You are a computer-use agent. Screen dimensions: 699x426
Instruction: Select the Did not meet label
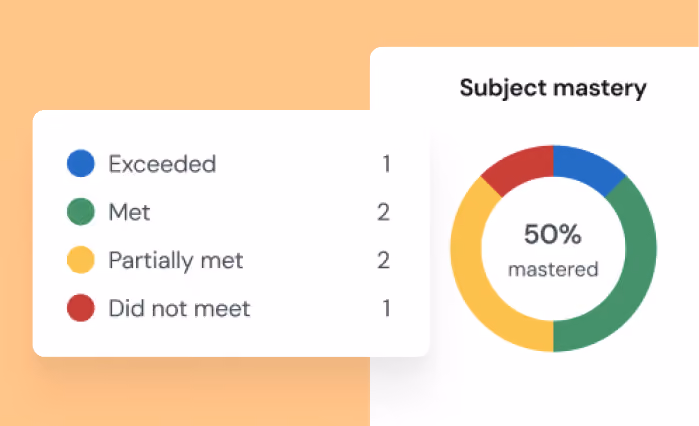pyautogui.click(x=179, y=308)
